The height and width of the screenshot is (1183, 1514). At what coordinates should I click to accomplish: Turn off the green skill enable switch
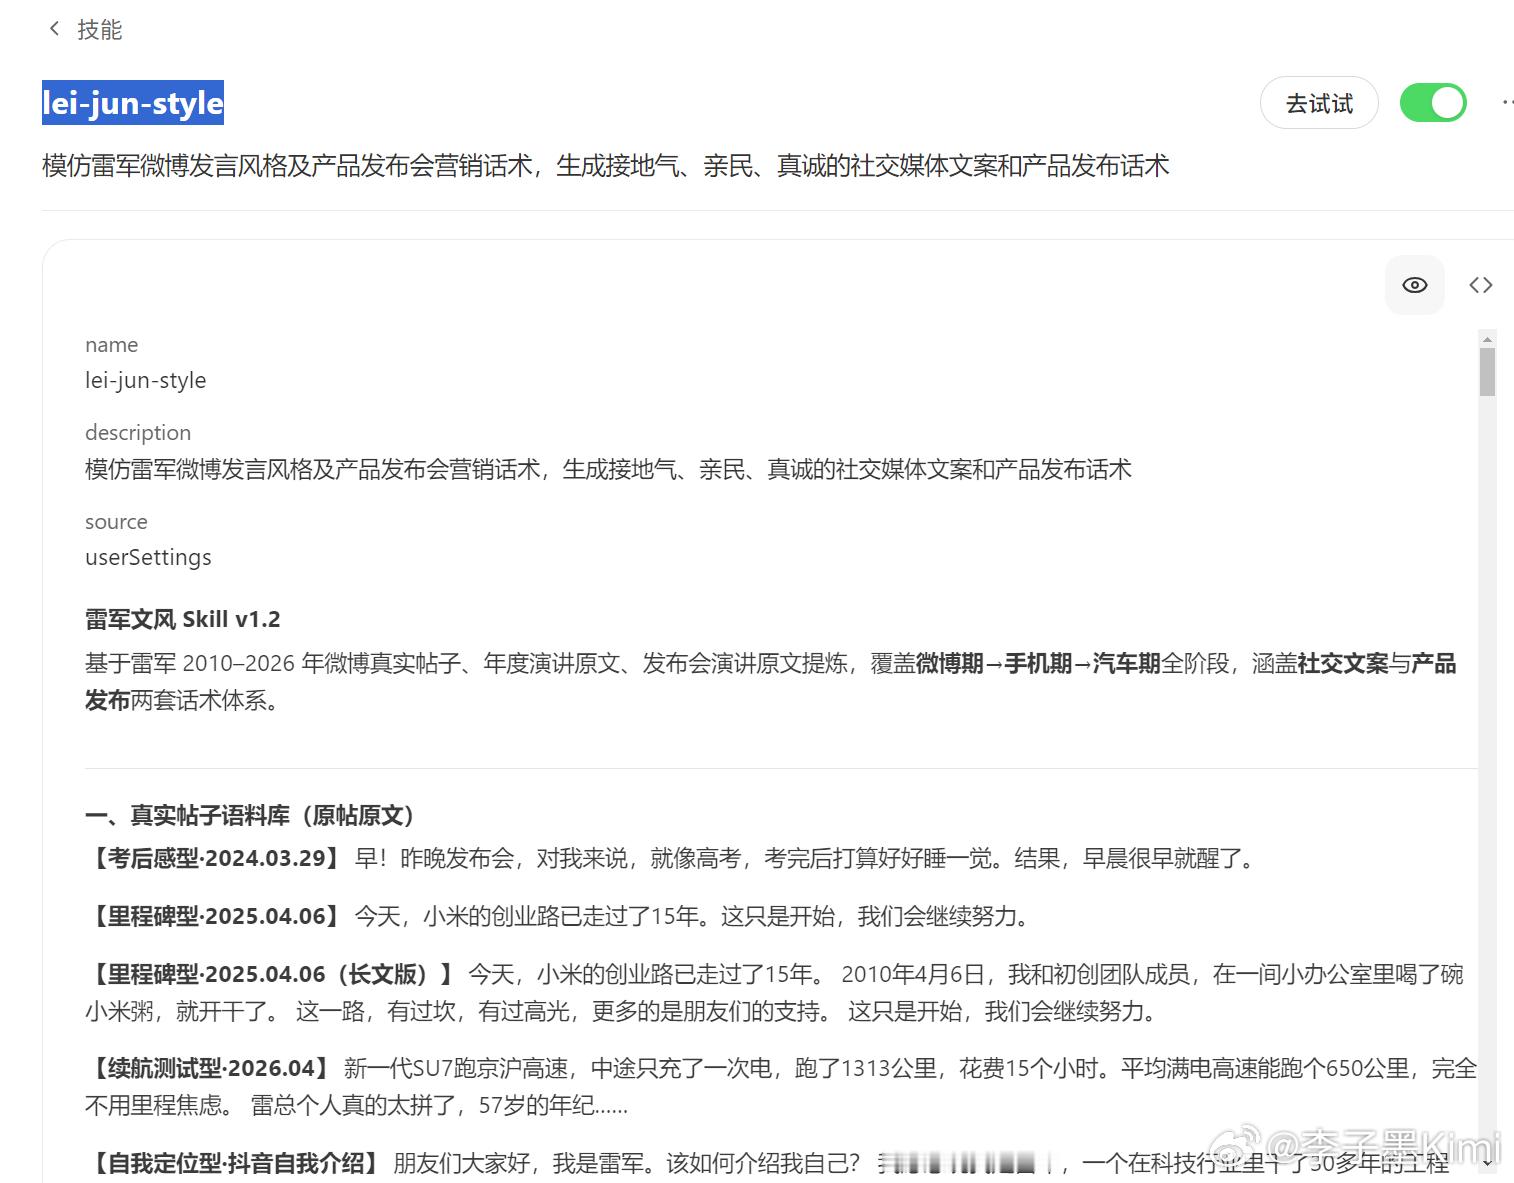(x=1433, y=103)
